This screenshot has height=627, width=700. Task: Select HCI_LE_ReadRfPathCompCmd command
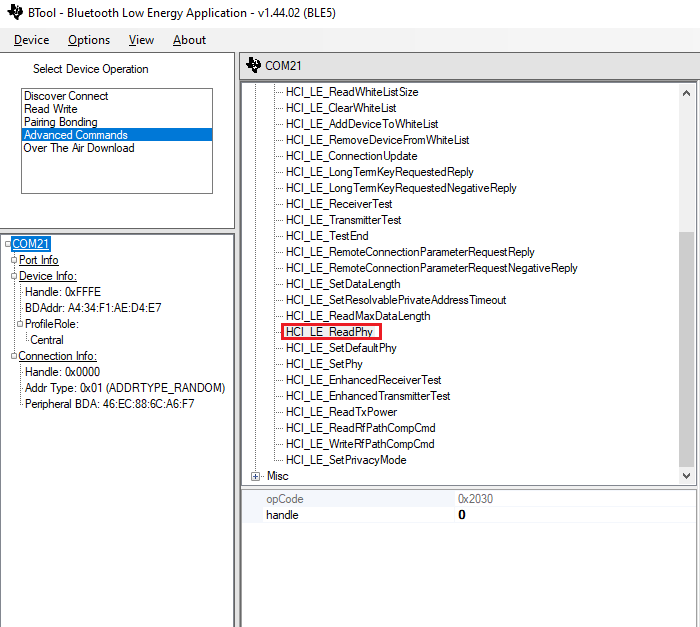pos(361,428)
